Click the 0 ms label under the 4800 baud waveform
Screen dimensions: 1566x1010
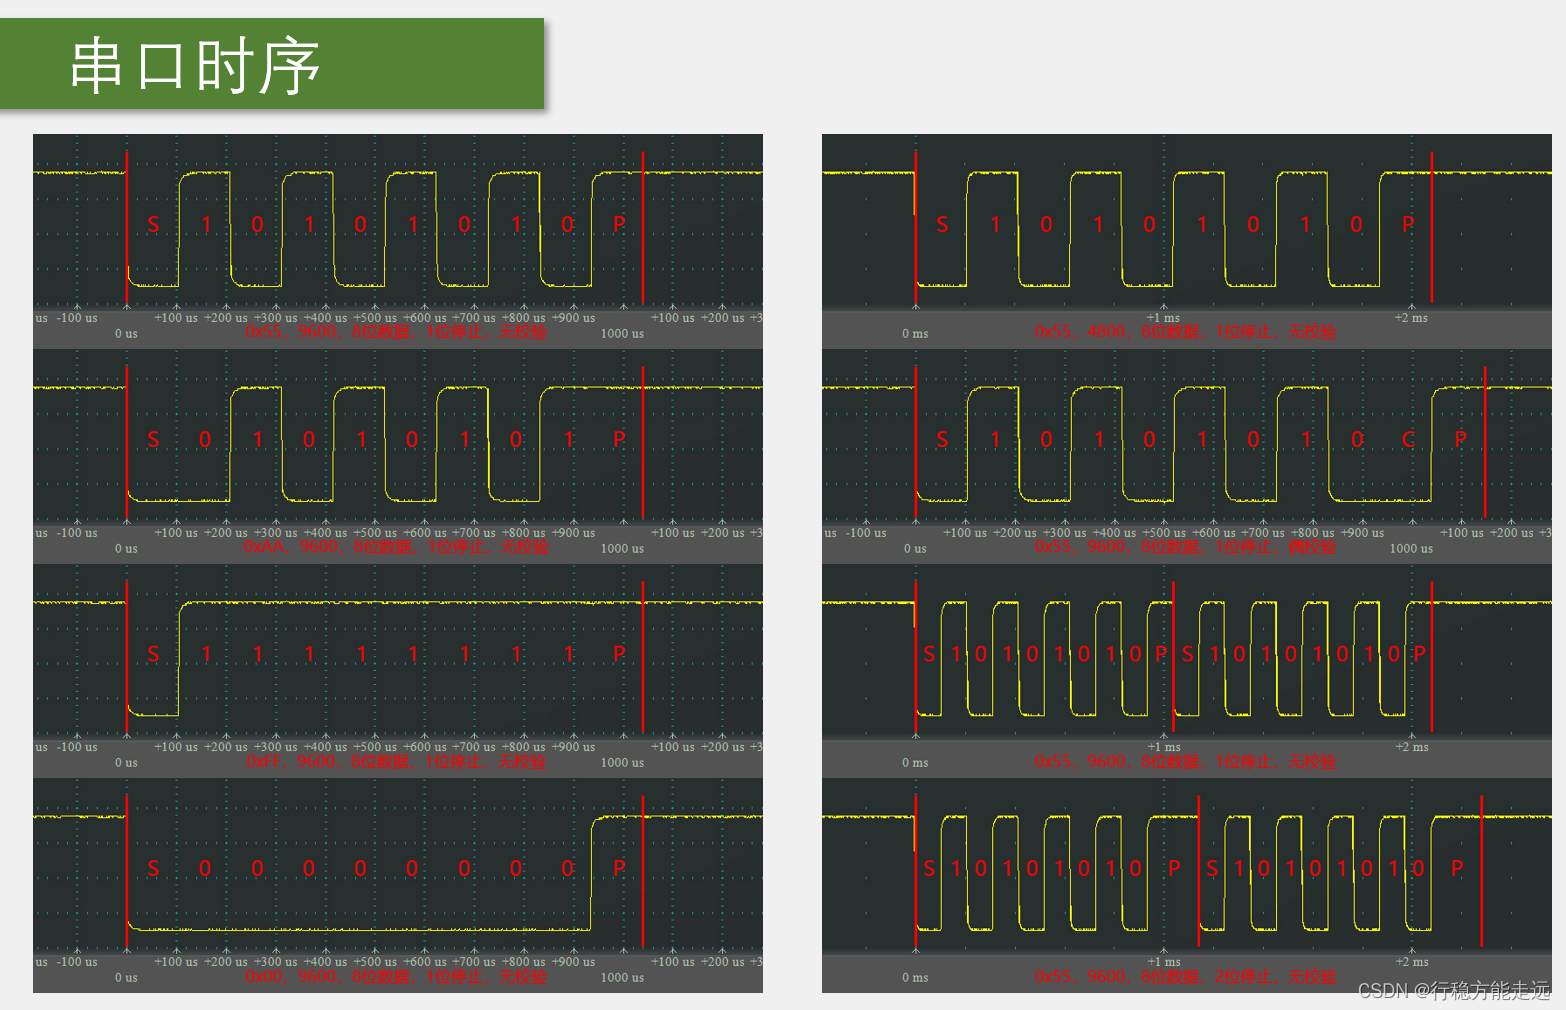[x=915, y=334]
